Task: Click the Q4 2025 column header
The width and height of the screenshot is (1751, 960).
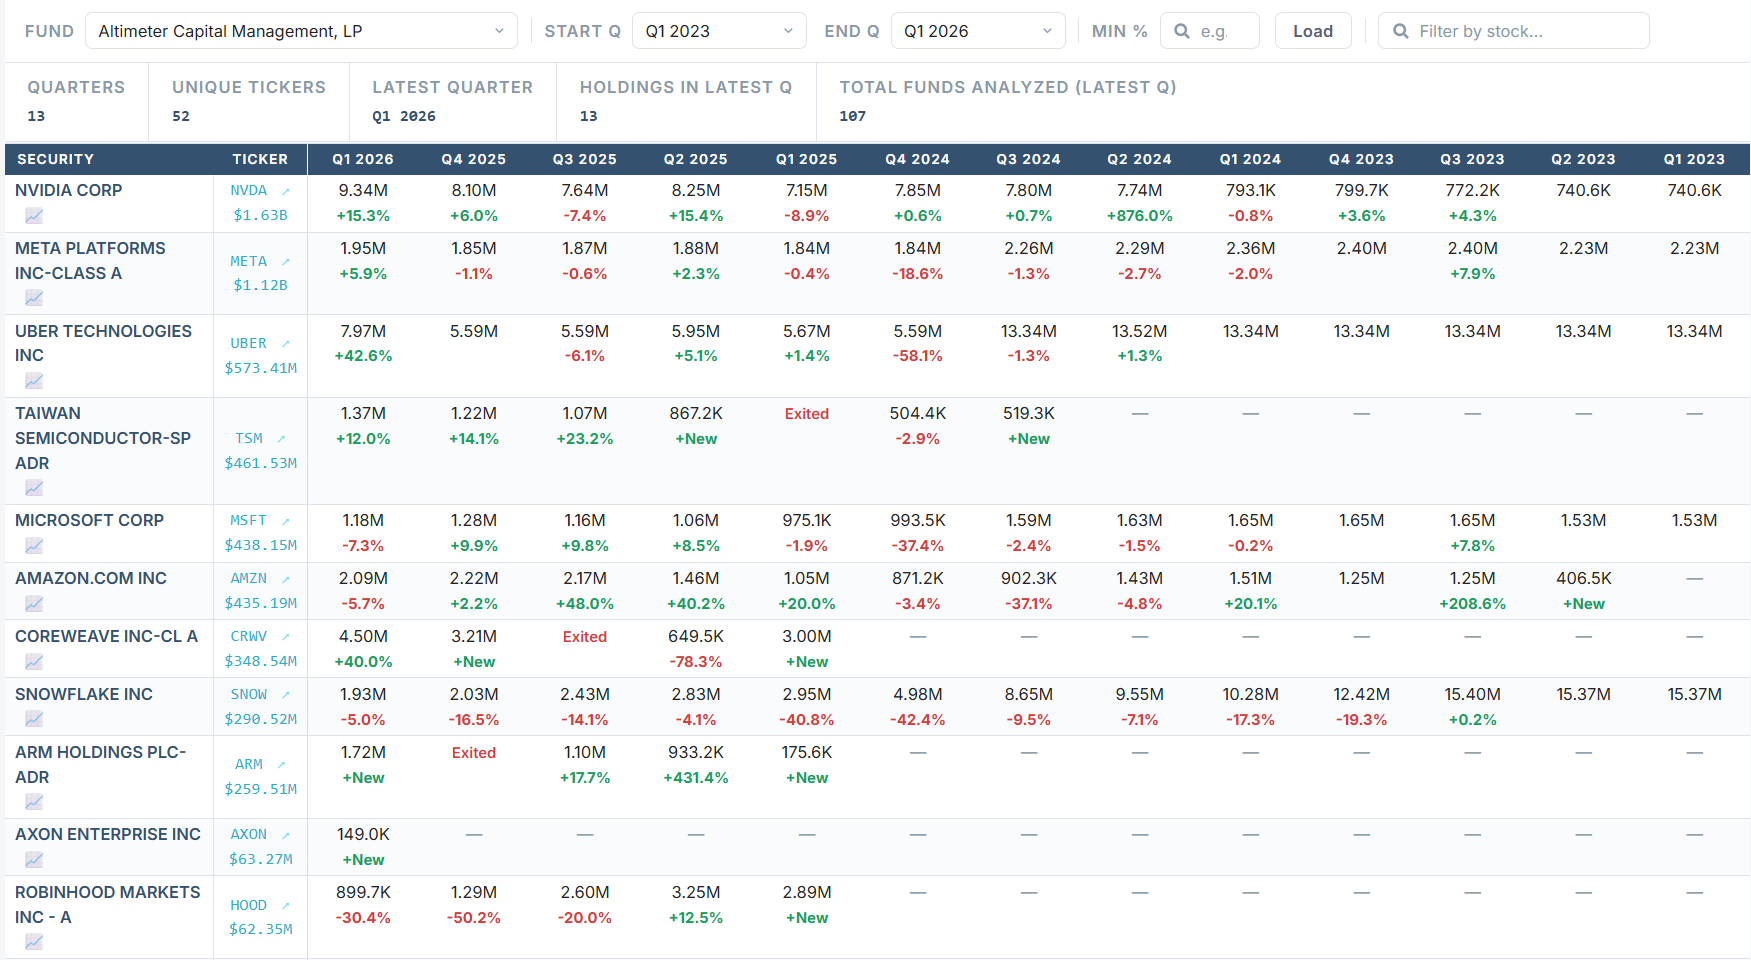Action: pyautogui.click(x=474, y=159)
